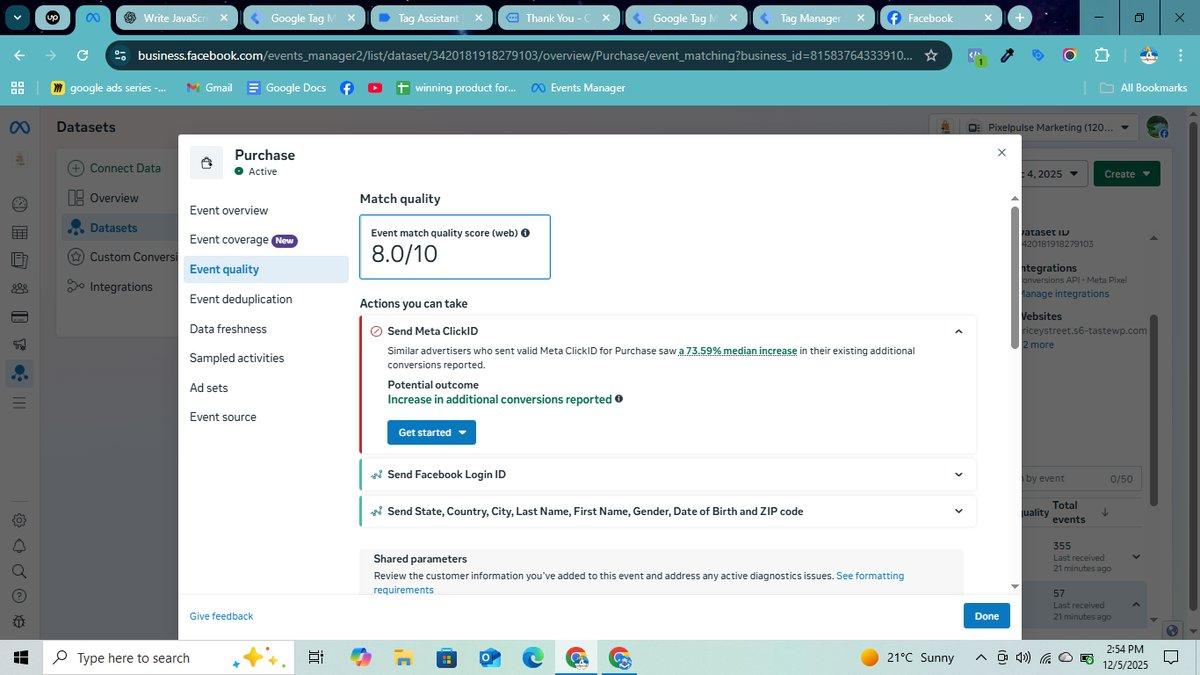Click the 73.59% median increase link
1200x675 pixels.
738,351
